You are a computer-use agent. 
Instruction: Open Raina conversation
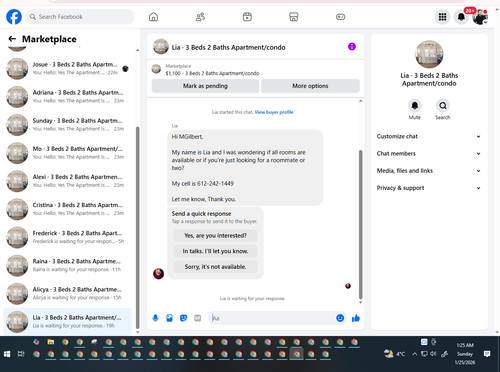tap(68, 266)
